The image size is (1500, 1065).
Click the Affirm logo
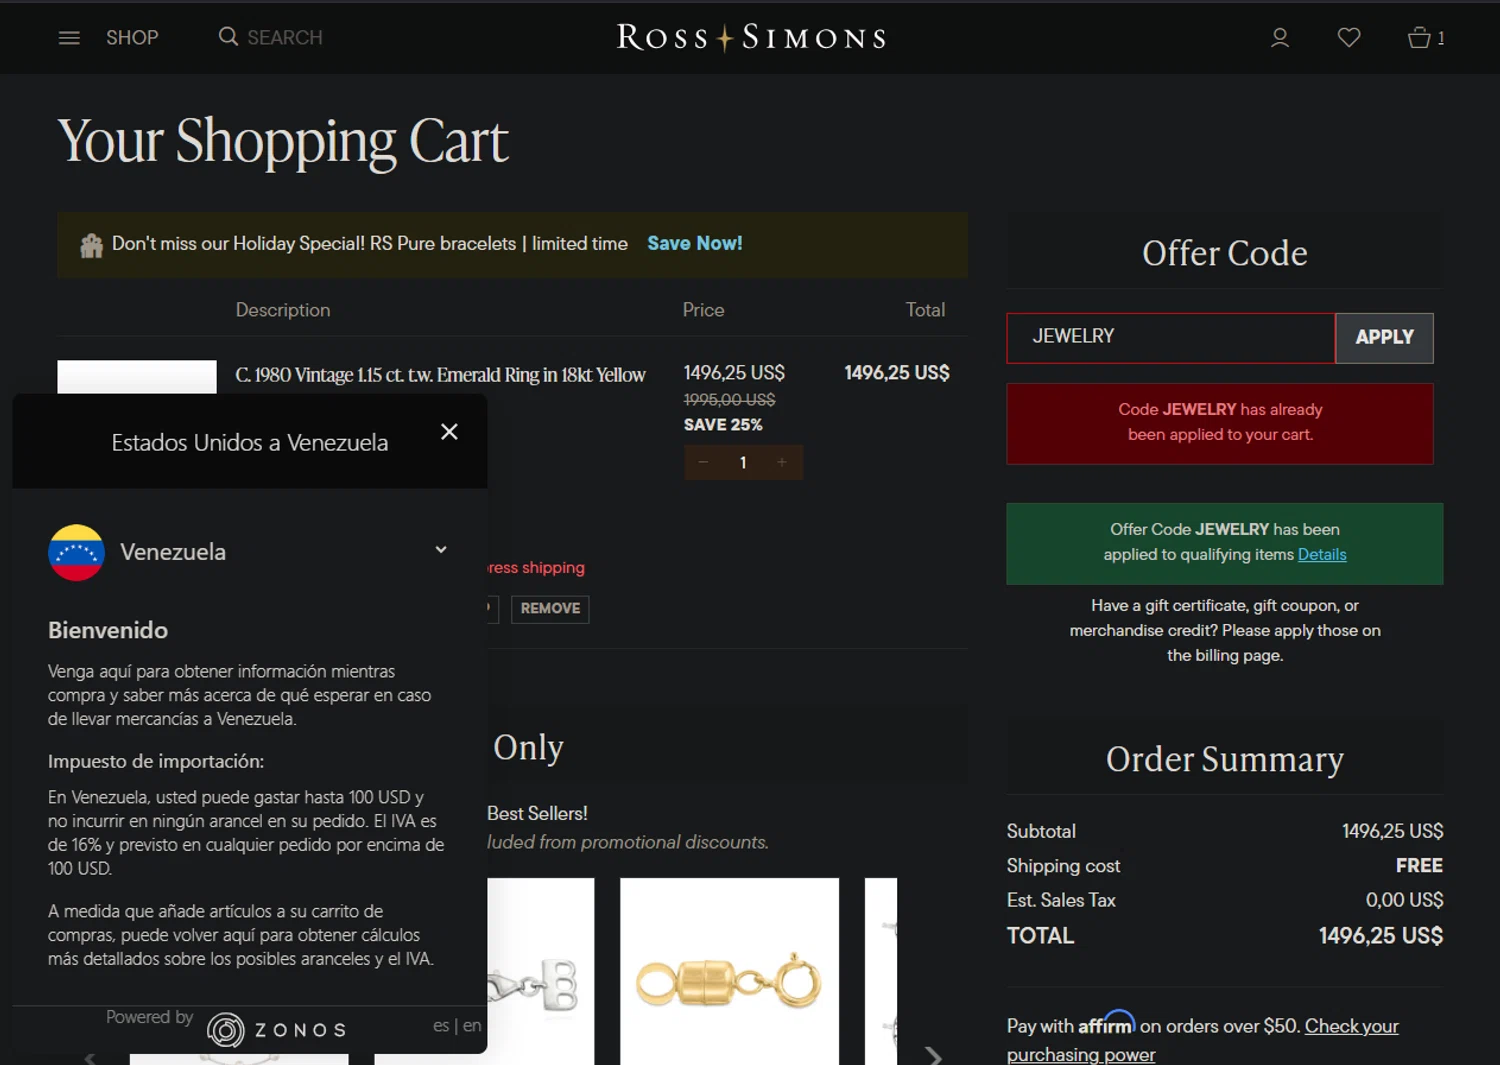click(x=1106, y=1023)
